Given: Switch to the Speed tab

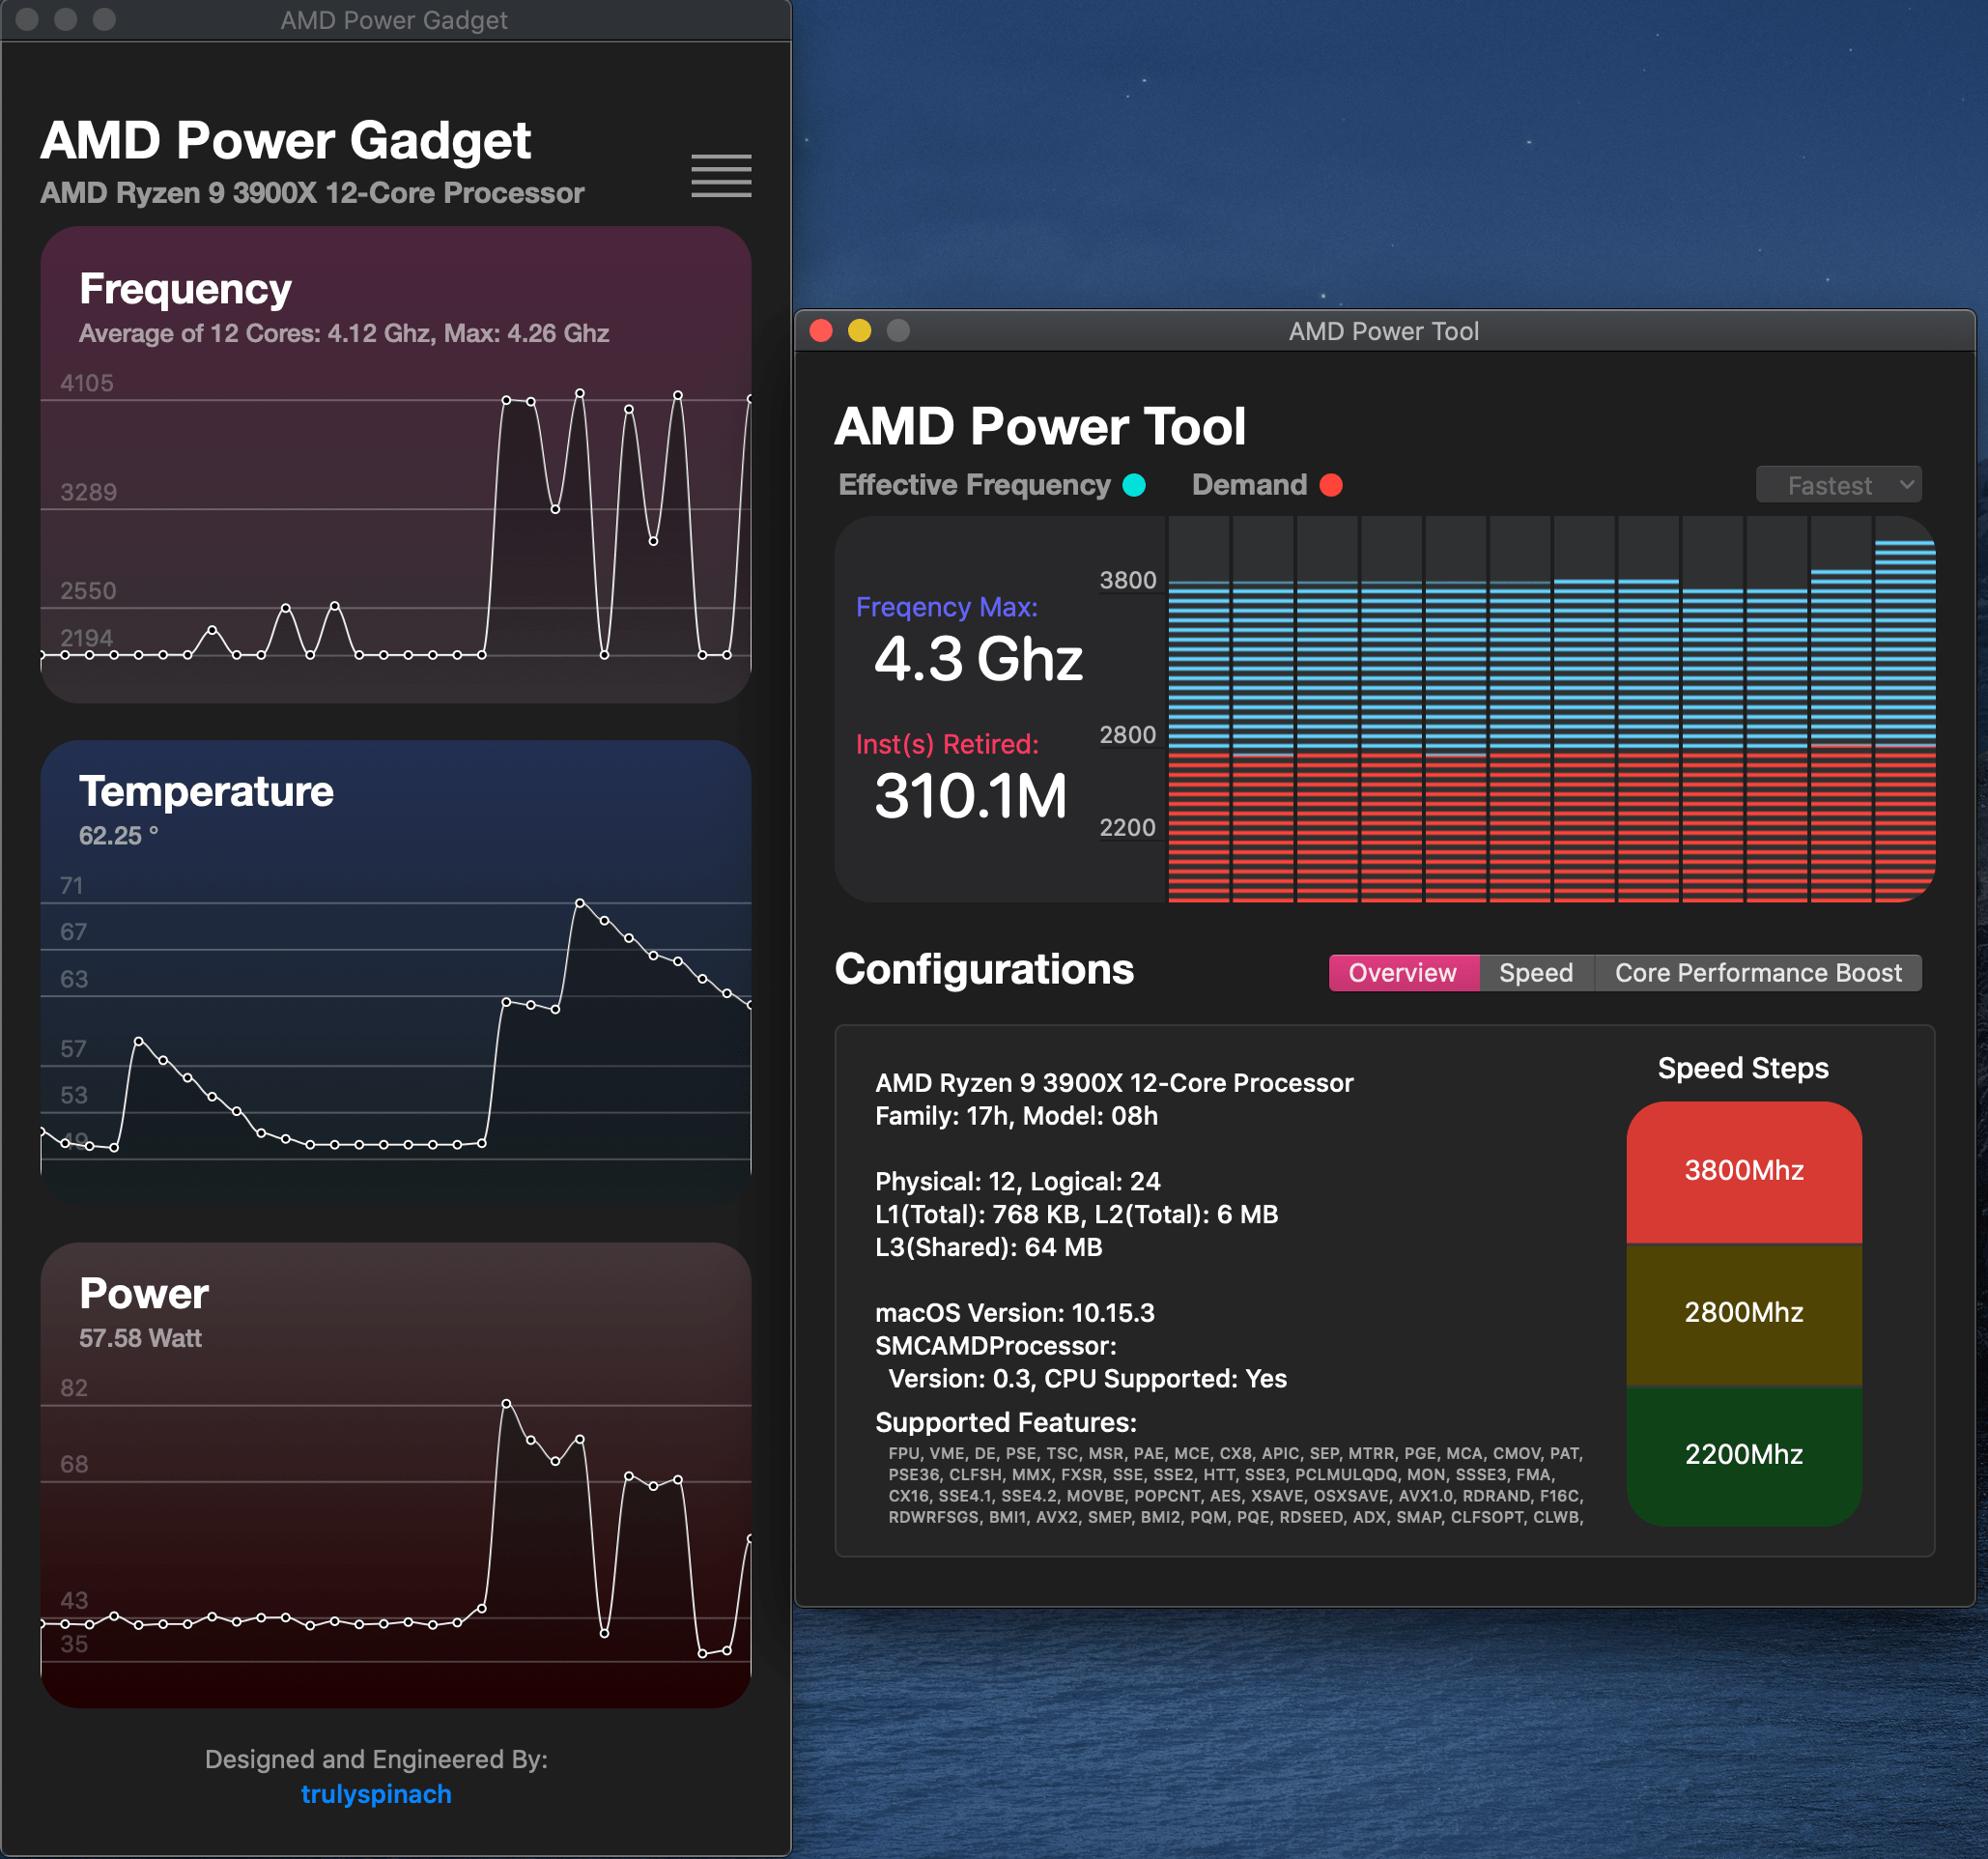Looking at the screenshot, I should click(x=1535, y=972).
